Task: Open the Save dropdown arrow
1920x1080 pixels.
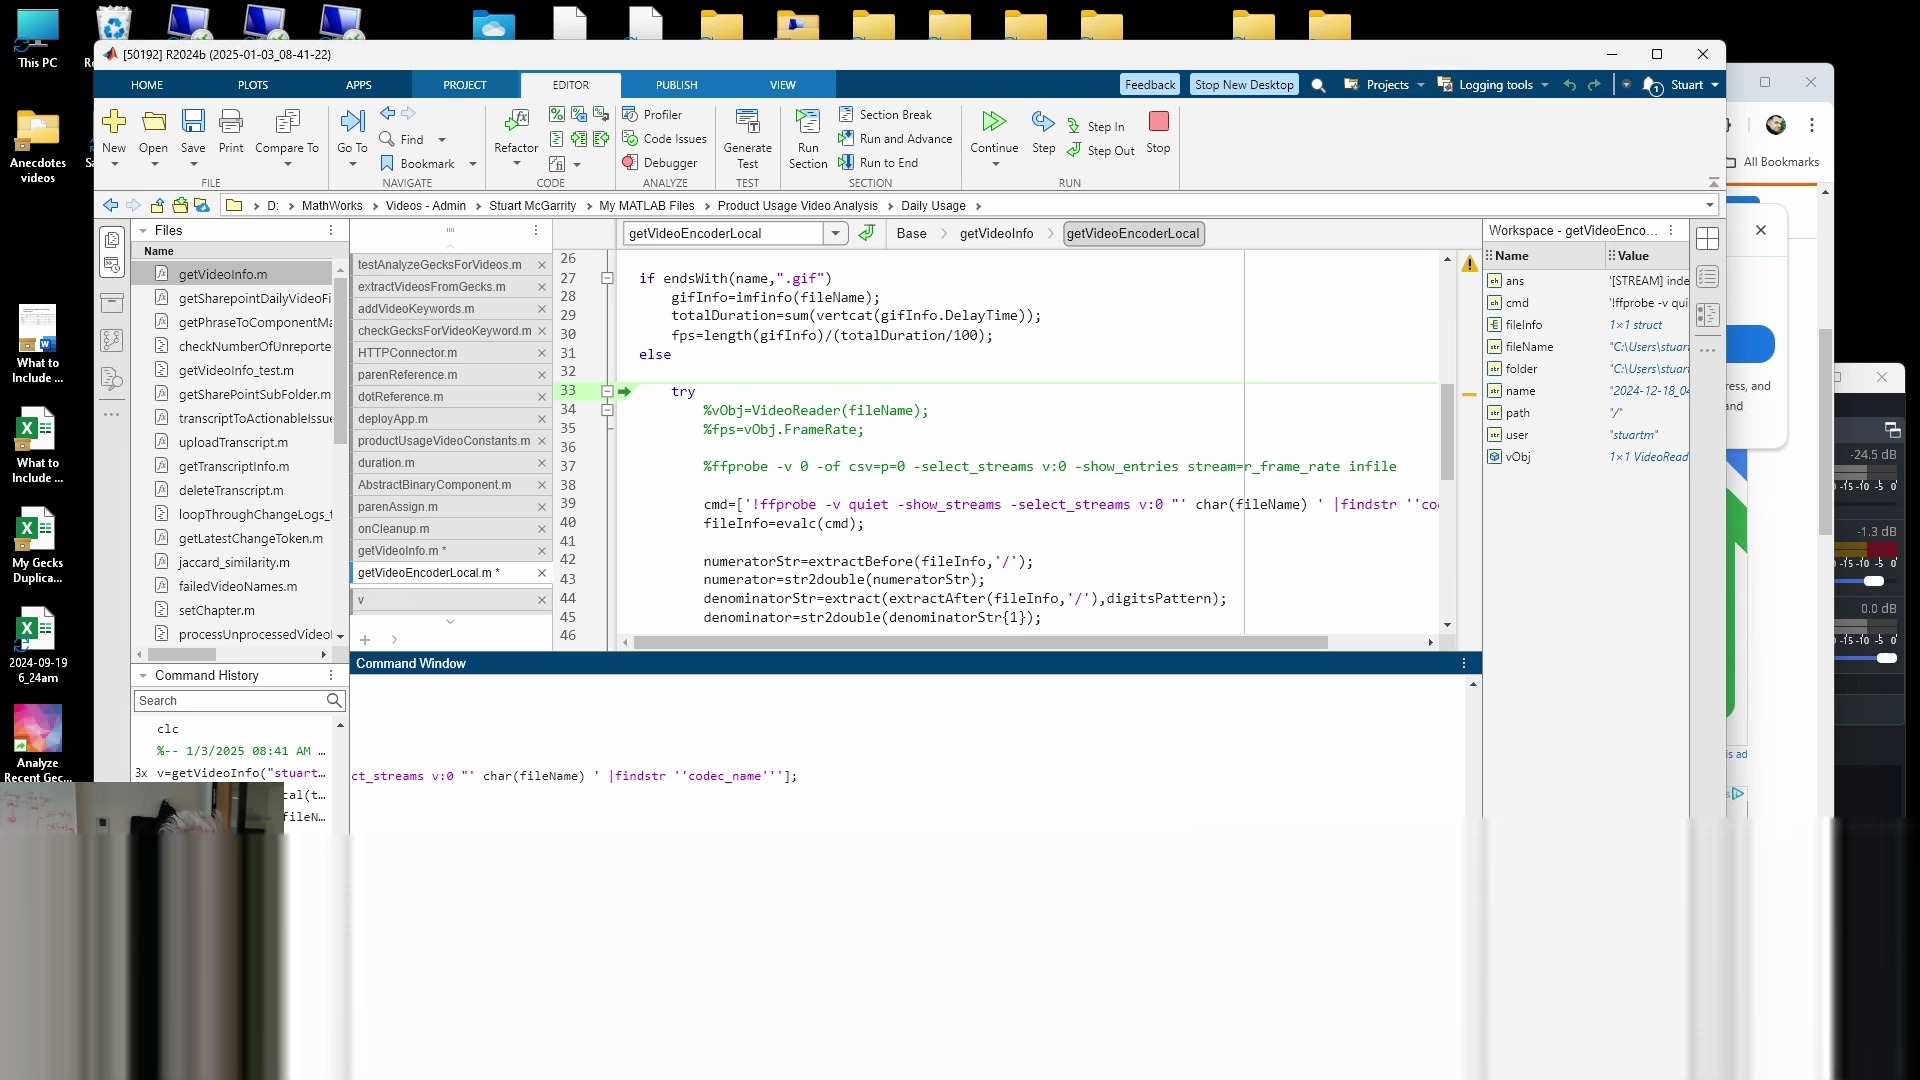Action: tap(193, 163)
